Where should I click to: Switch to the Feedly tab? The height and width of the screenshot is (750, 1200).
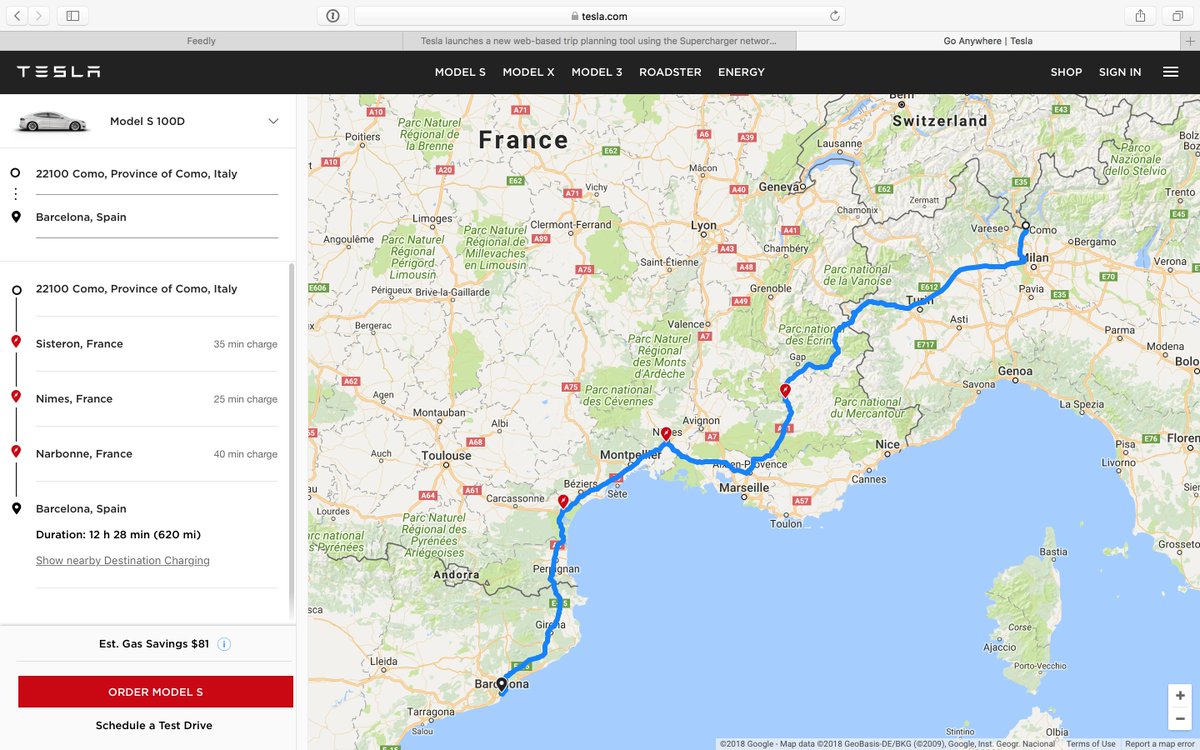click(x=201, y=41)
